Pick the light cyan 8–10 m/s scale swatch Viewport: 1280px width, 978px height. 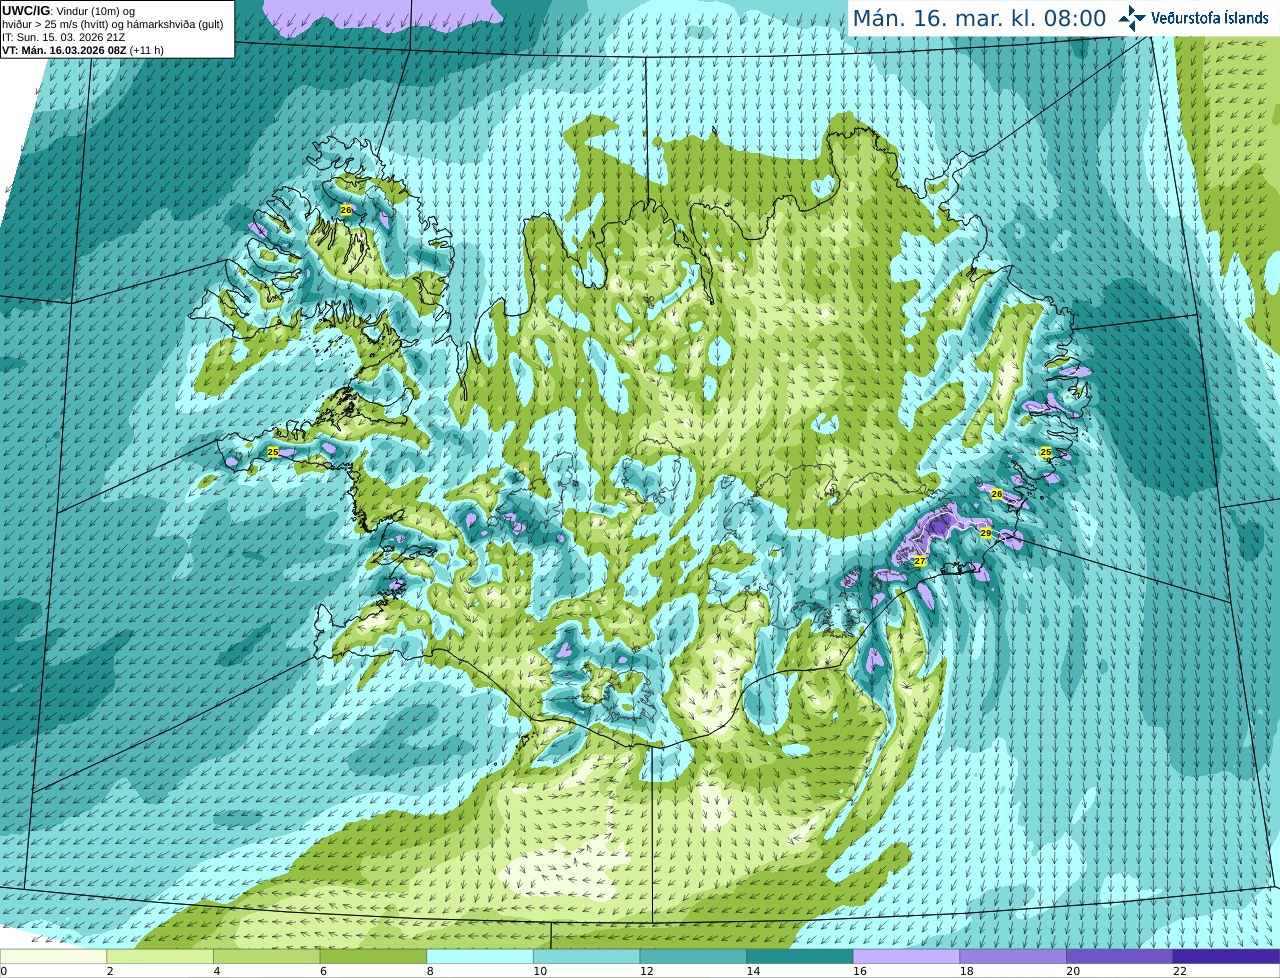coord(480,956)
